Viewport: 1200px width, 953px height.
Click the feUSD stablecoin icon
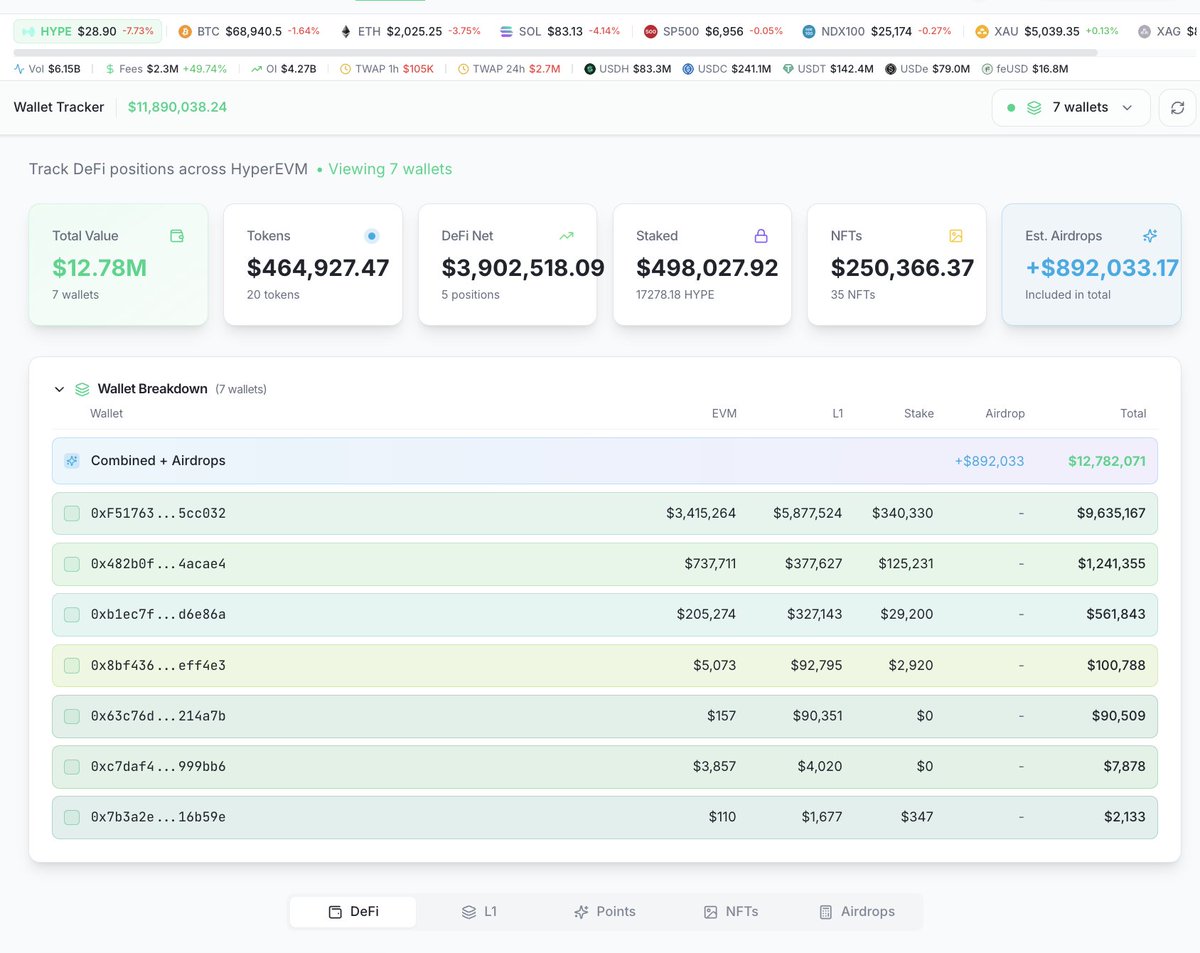987,69
